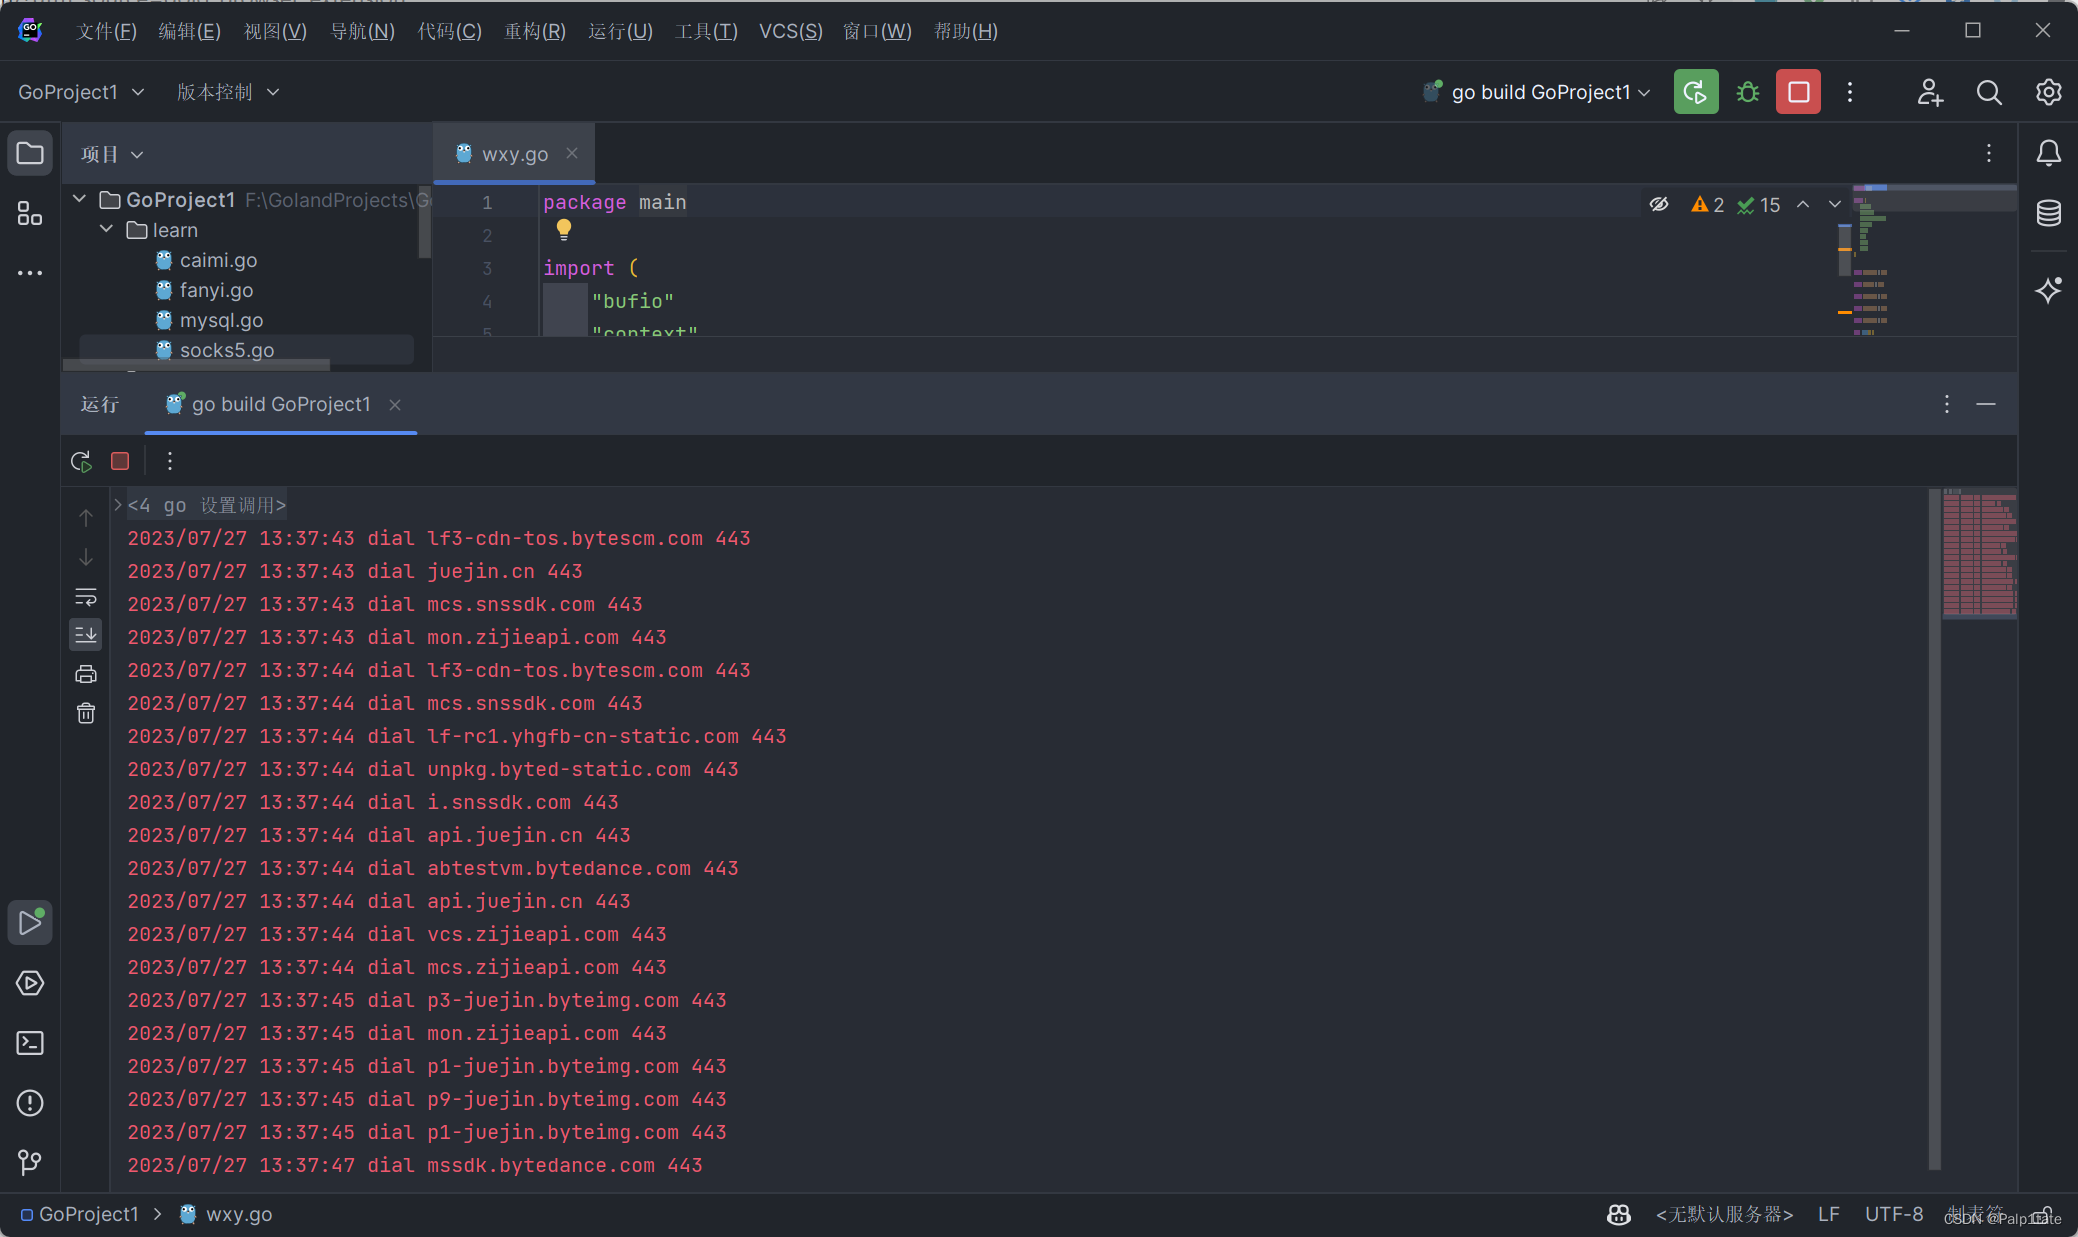Screen dimensions: 2078x1237
Task: Toggle the inspections eye icon in editor
Action: click(x=1659, y=205)
